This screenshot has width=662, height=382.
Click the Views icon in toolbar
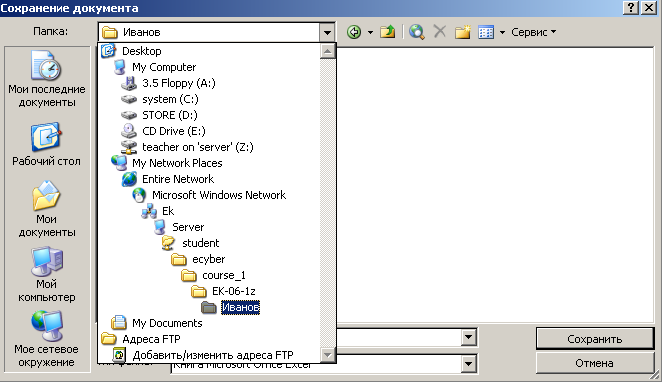coord(486,32)
